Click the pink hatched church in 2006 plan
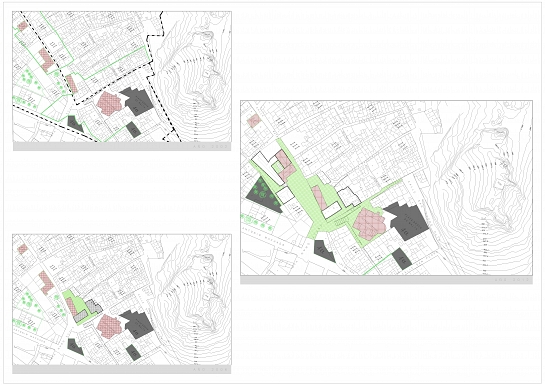The image size is (545, 385). click(x=109, y=327)
